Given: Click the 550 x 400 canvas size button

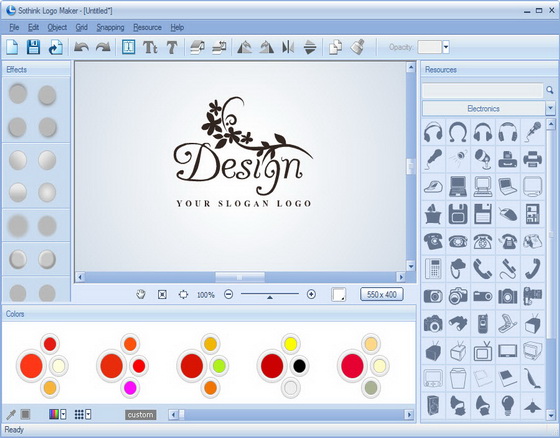Looking at the screenshot, I should [382, 294].
